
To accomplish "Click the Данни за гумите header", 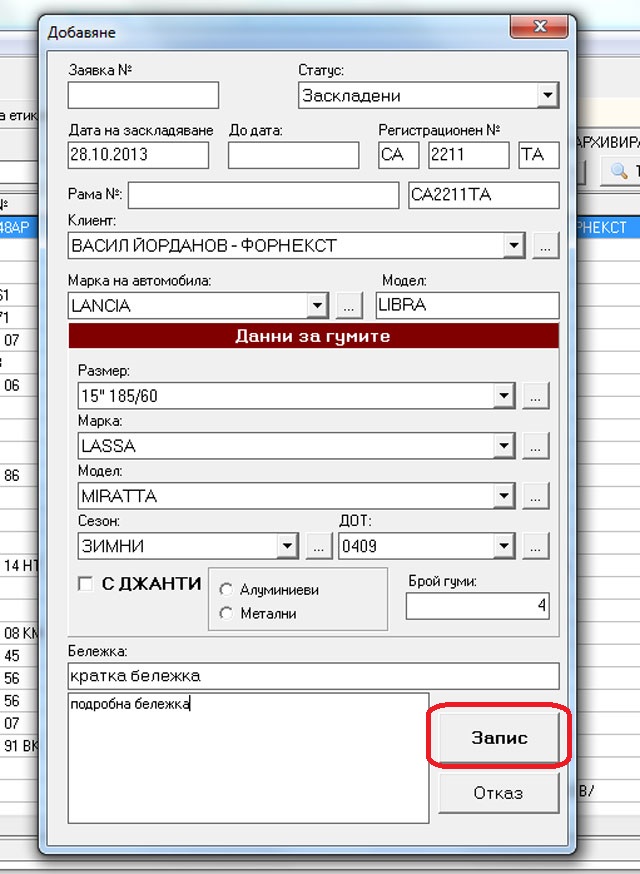I will pos(313,336).
